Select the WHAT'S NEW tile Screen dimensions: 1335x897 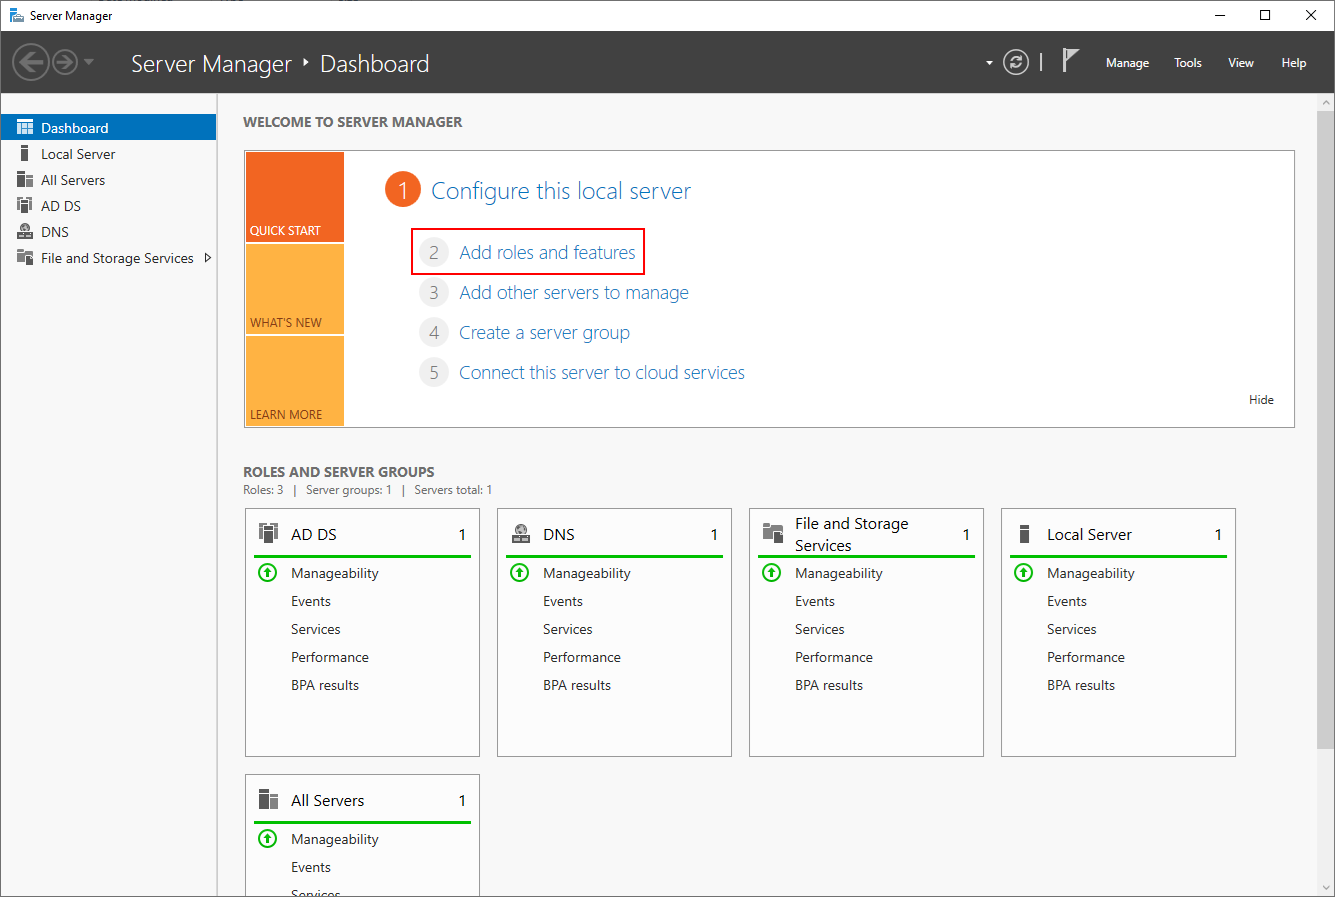(295, 289)
